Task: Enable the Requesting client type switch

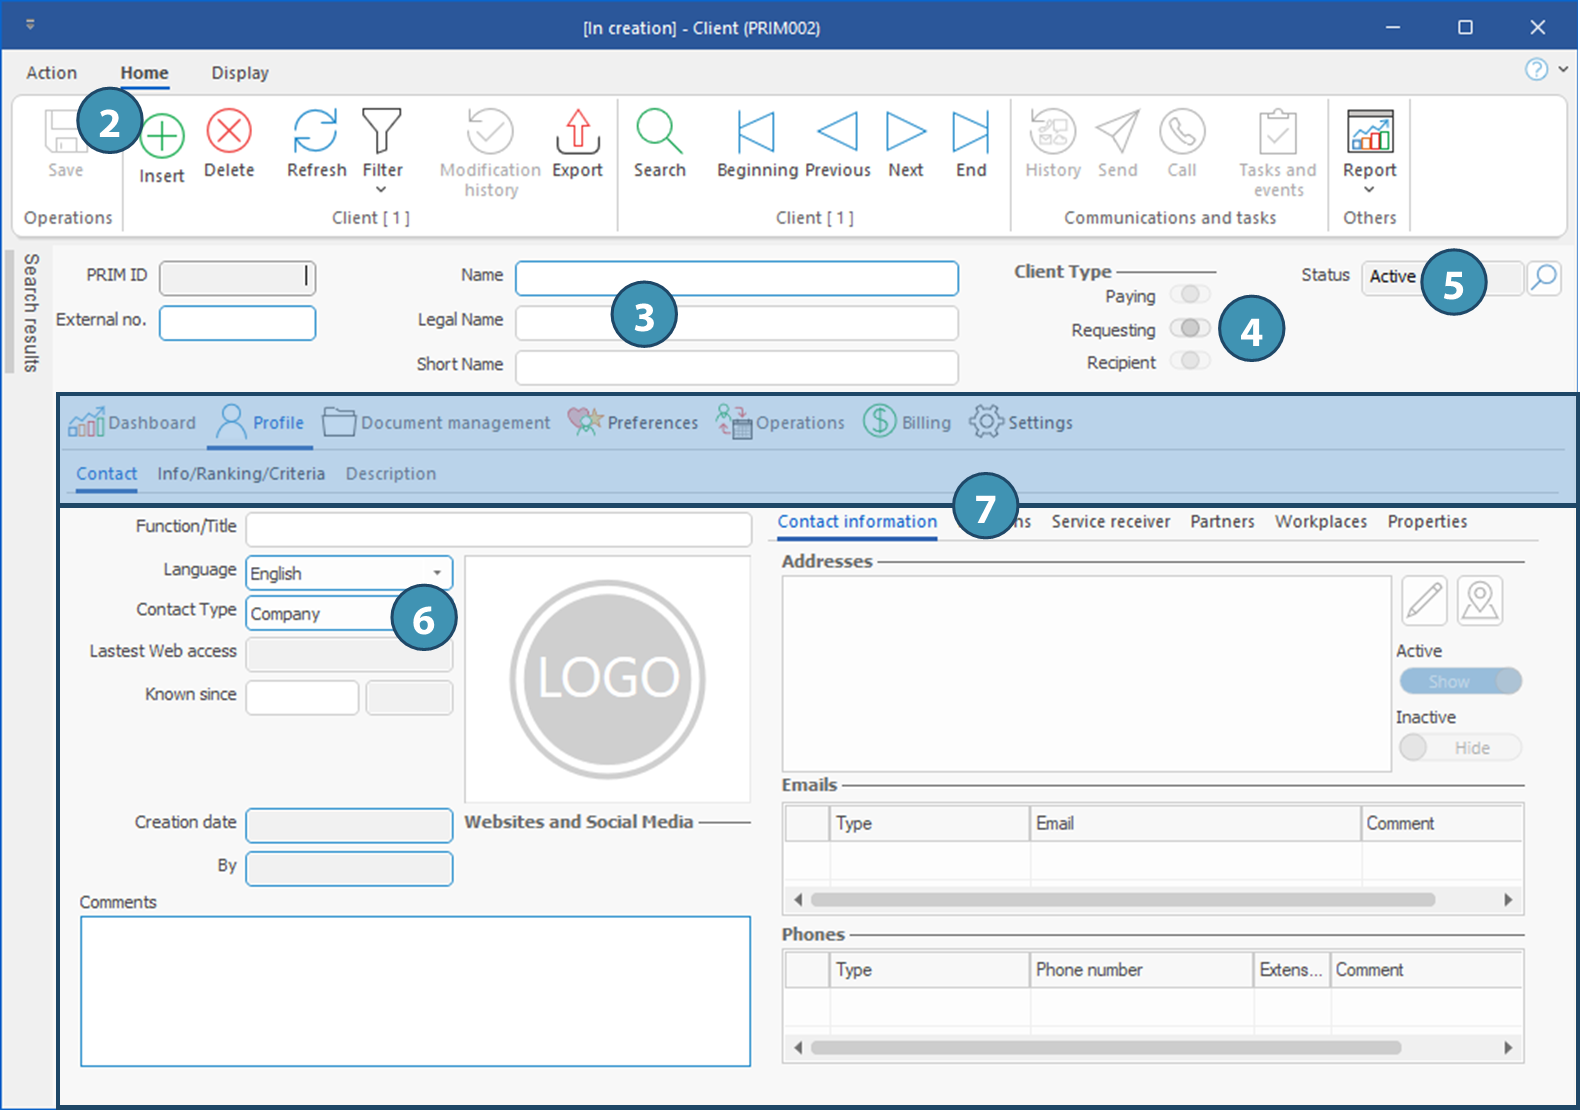Action: [x=1189, y=329]
